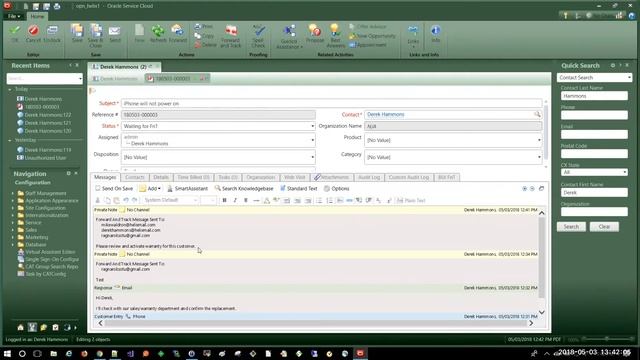Click the Propose ribbon icon

tap(315, 33)
